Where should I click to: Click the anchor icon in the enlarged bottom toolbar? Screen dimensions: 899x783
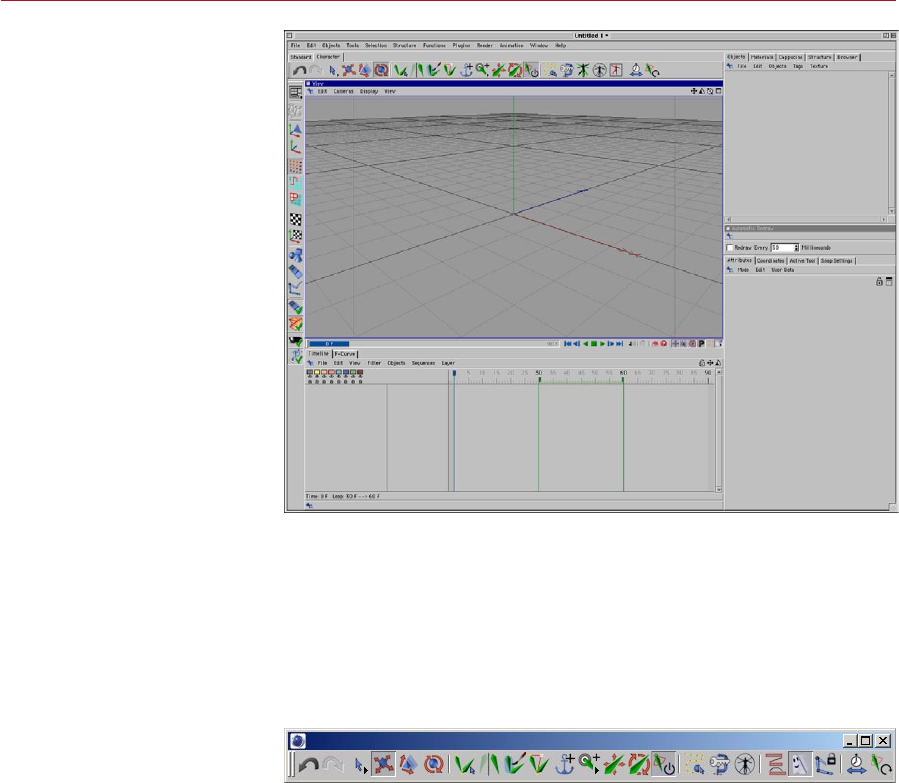[x=565, y=766]
